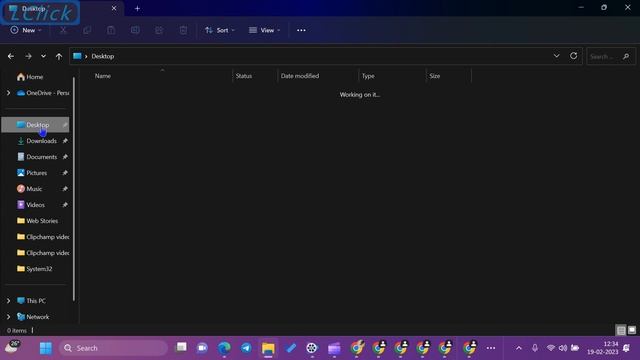Viewport: 640px width, 360px height.
Task: Expand the OneDrive tree node
Action: 9,93
